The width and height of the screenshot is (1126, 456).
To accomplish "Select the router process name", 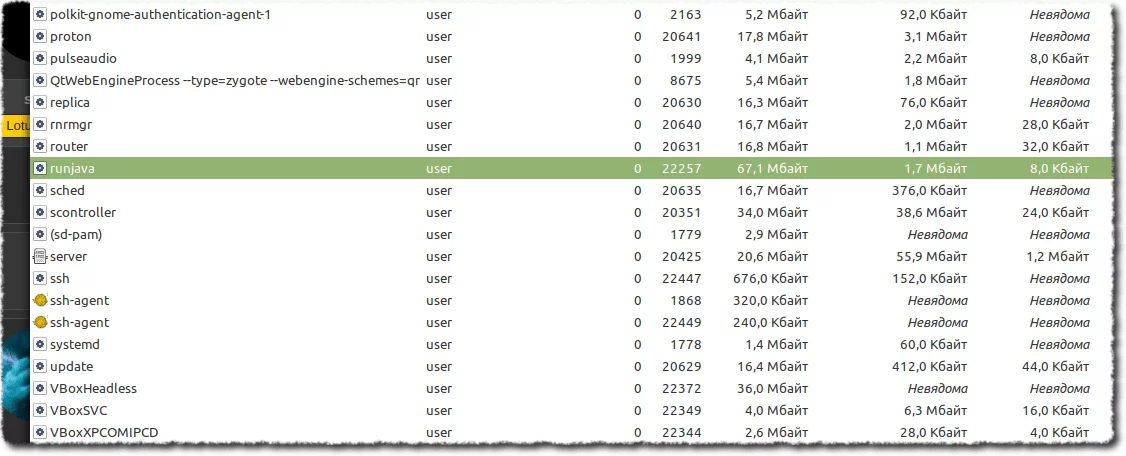I will 69,147.
